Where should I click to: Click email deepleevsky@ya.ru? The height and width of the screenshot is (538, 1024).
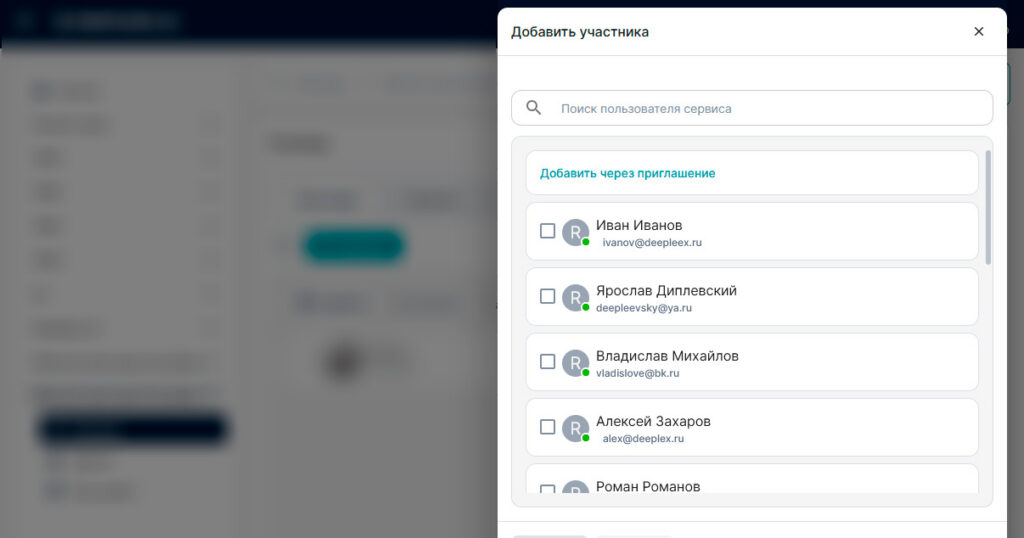pyautogui.click(x=644, y=308)
